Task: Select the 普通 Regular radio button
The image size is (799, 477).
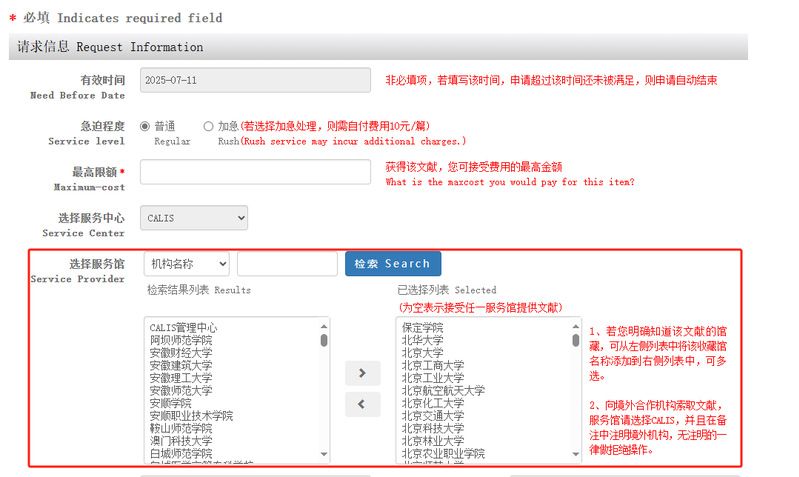Action: [145, 126]
